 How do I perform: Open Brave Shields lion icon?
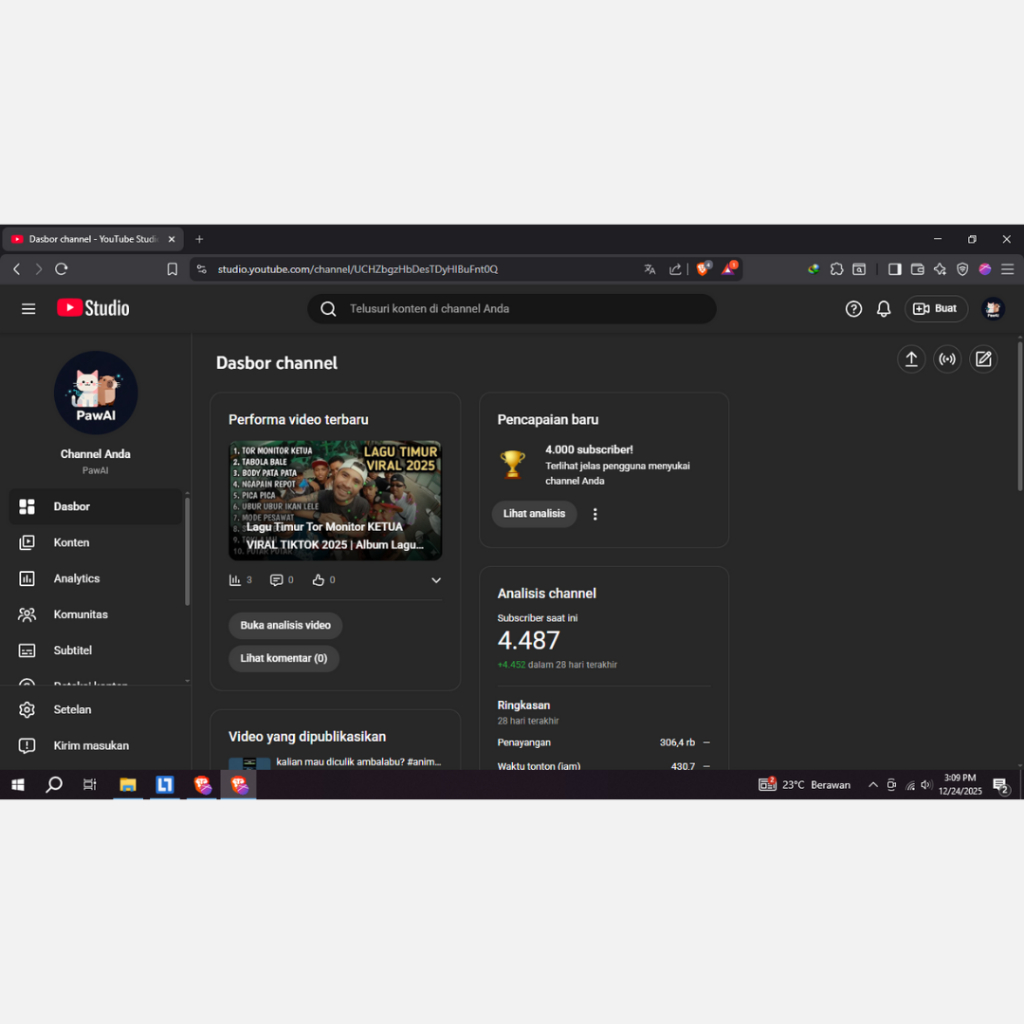[x=703, y=268]
